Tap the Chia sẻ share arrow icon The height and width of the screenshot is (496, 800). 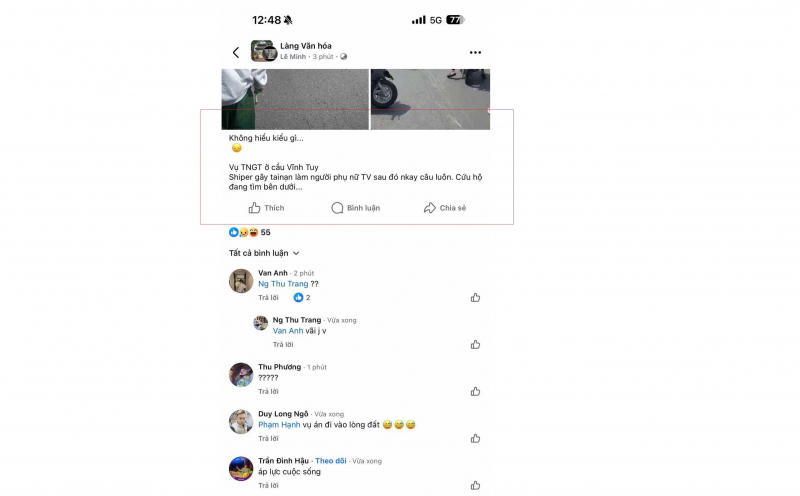[x=430, y=208]
